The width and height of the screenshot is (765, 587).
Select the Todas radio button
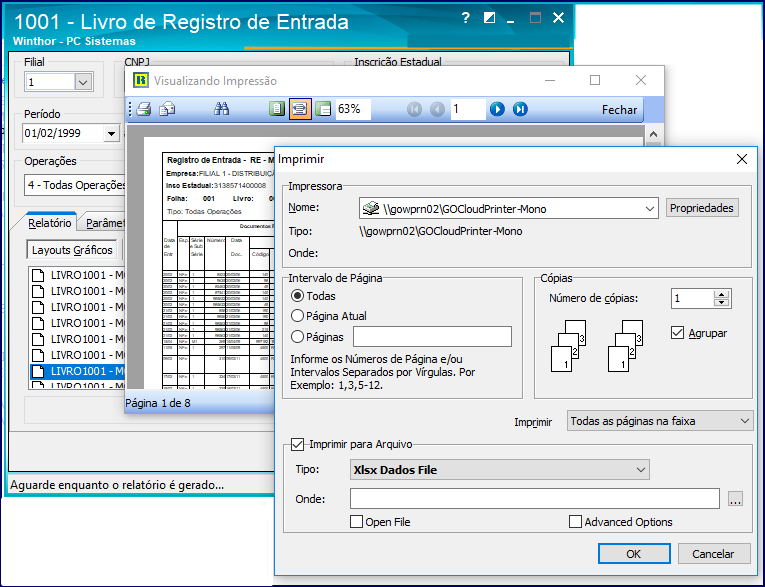(x=297, y=296)
